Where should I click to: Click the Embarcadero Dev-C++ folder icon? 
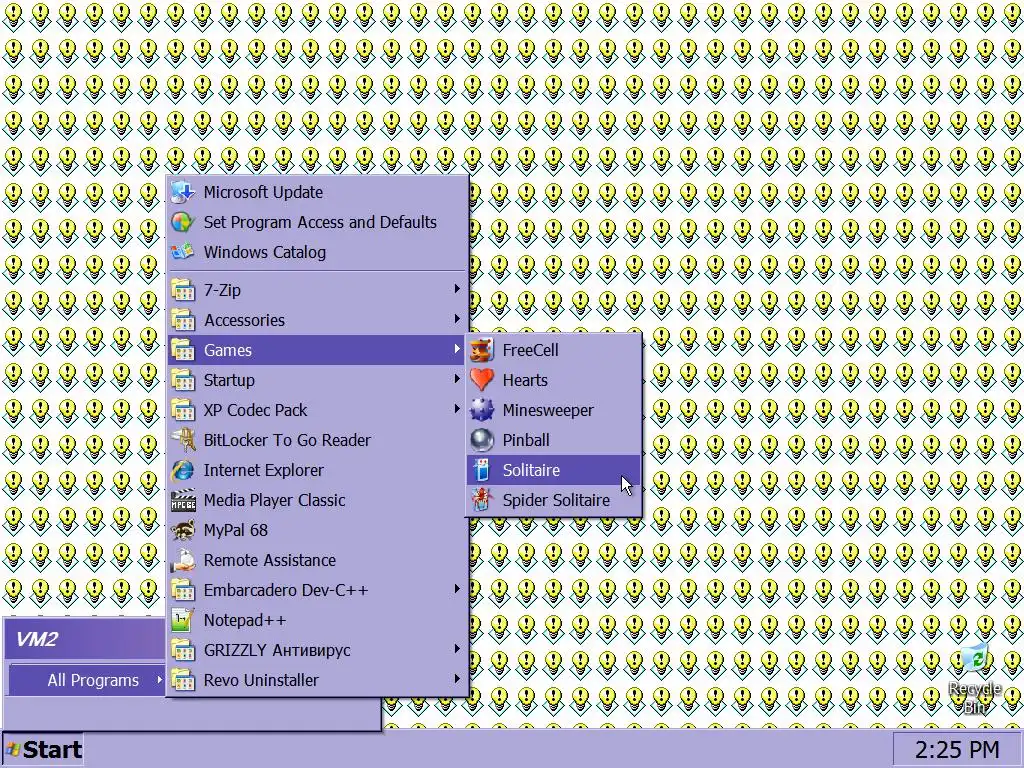pos(183,590)
